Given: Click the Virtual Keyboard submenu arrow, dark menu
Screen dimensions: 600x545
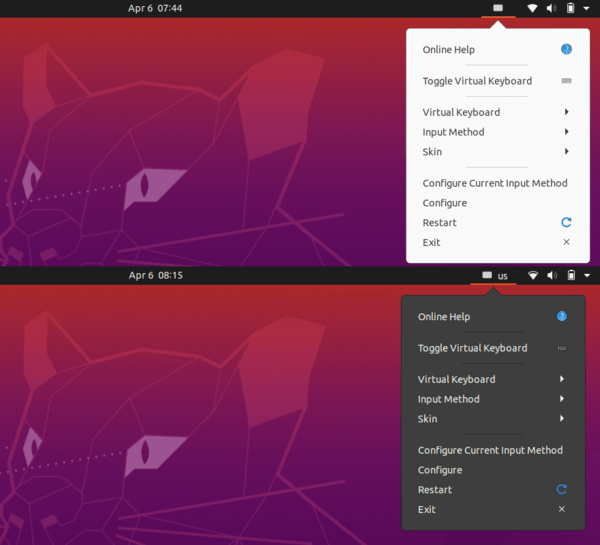Looking at the screenshot, I should coord(562,379).
